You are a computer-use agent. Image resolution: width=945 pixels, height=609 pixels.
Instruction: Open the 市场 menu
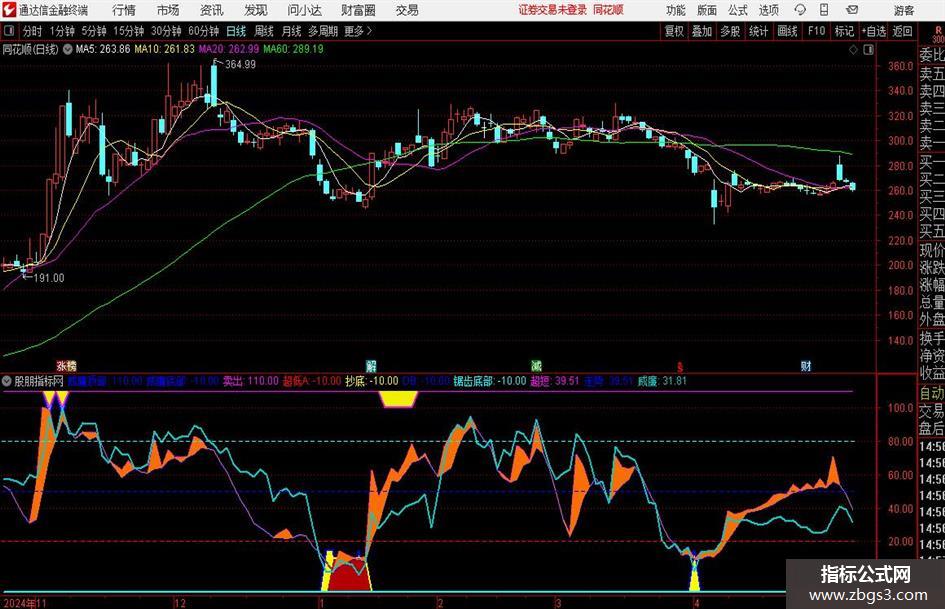click(168, 10)
